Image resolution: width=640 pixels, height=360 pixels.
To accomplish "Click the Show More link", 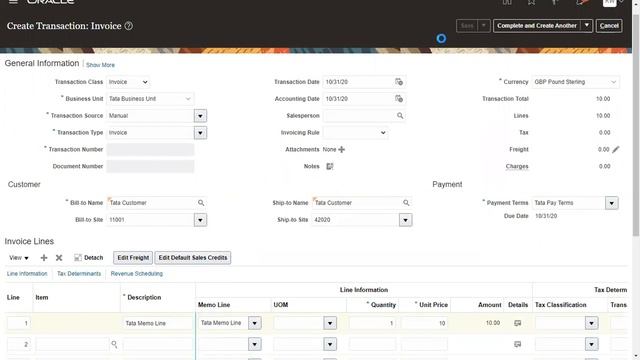I will point(100,65).
